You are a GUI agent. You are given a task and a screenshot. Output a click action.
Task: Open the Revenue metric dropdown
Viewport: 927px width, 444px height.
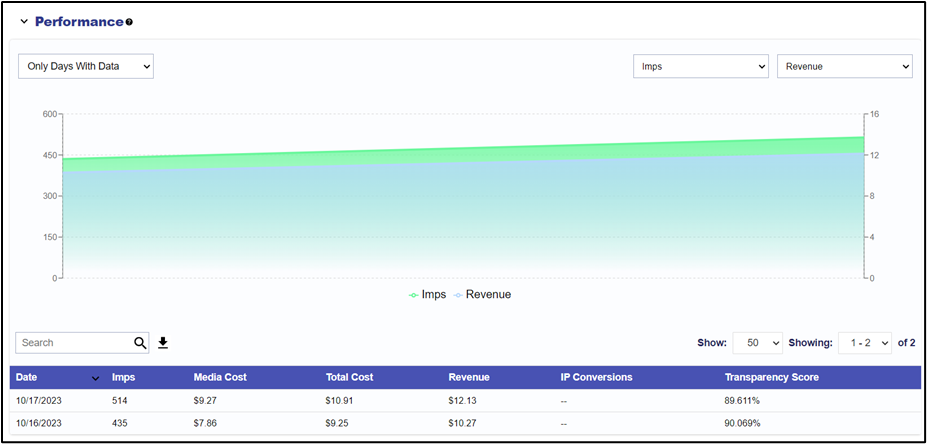click(845, 66)
